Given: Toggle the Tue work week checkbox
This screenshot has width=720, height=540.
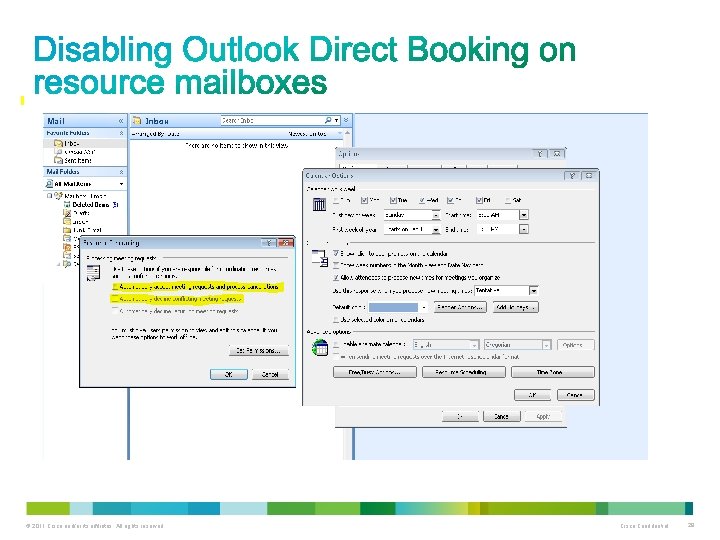Looking at the screenshot, I should [393, 200].
